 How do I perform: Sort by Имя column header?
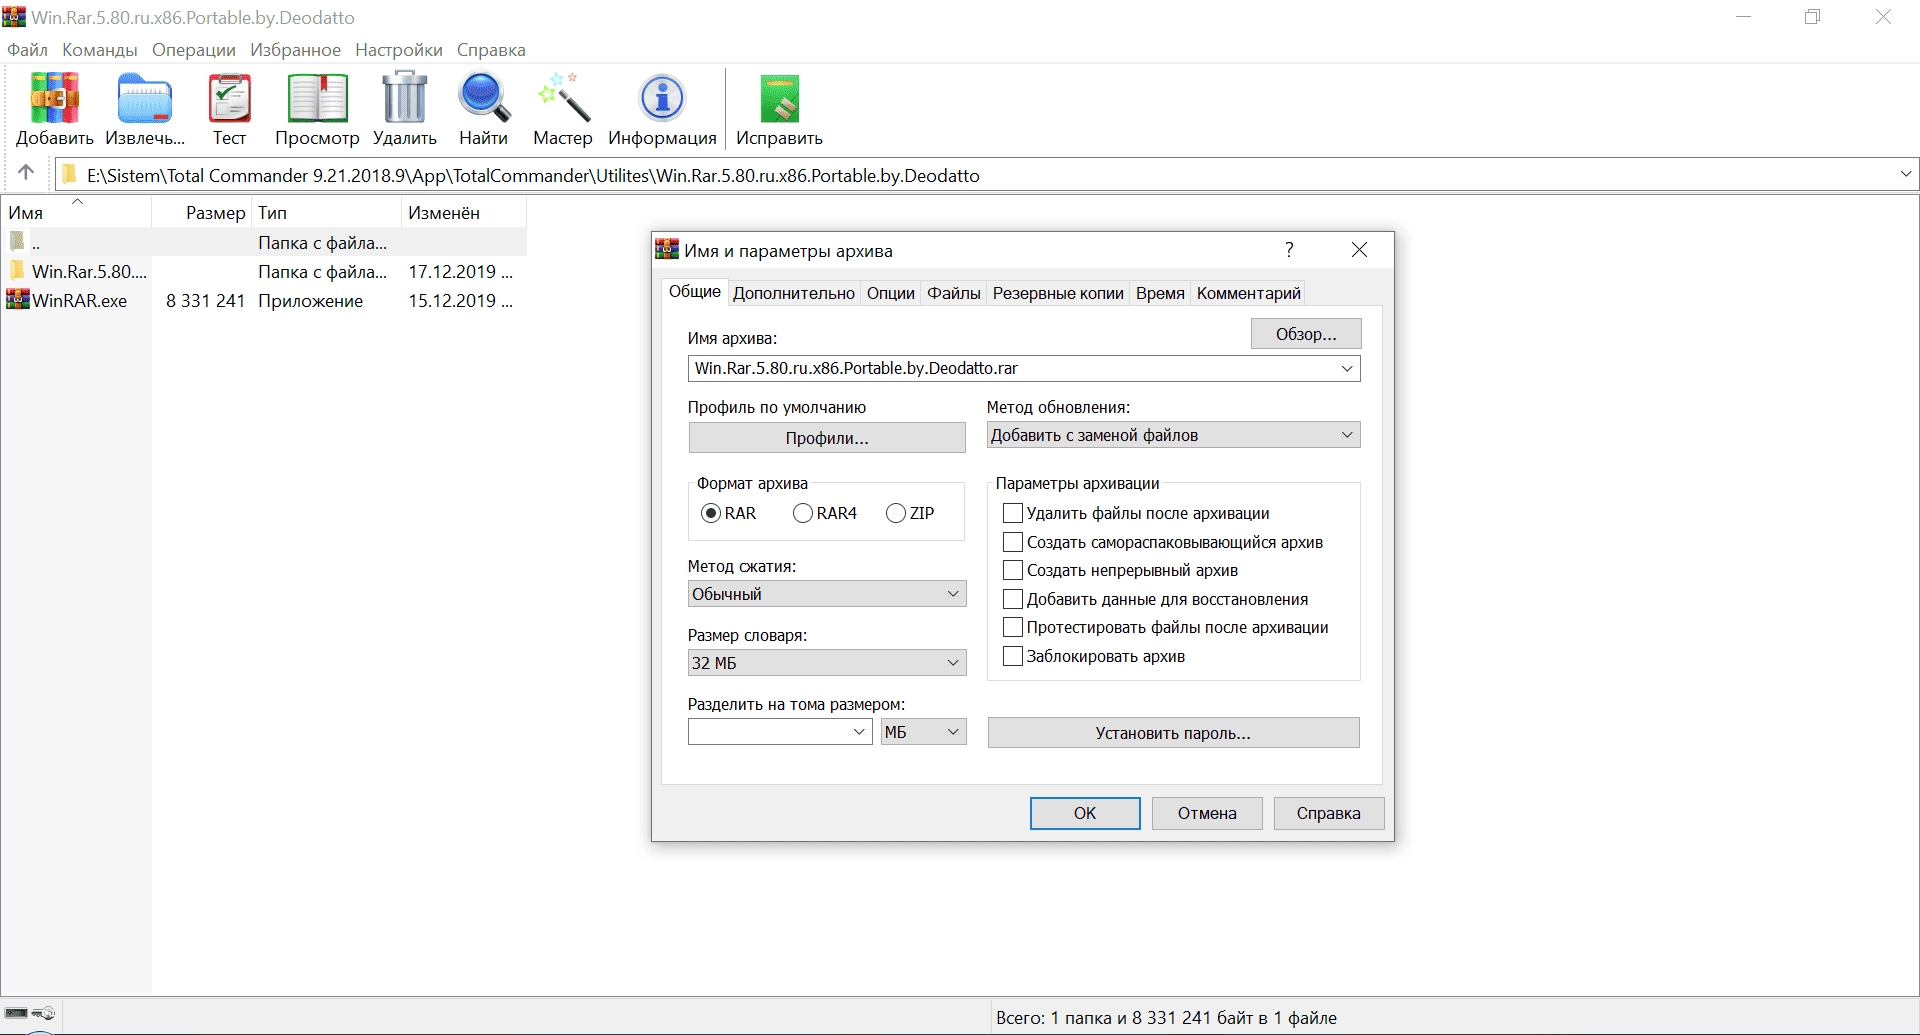[x=76, y=212]
